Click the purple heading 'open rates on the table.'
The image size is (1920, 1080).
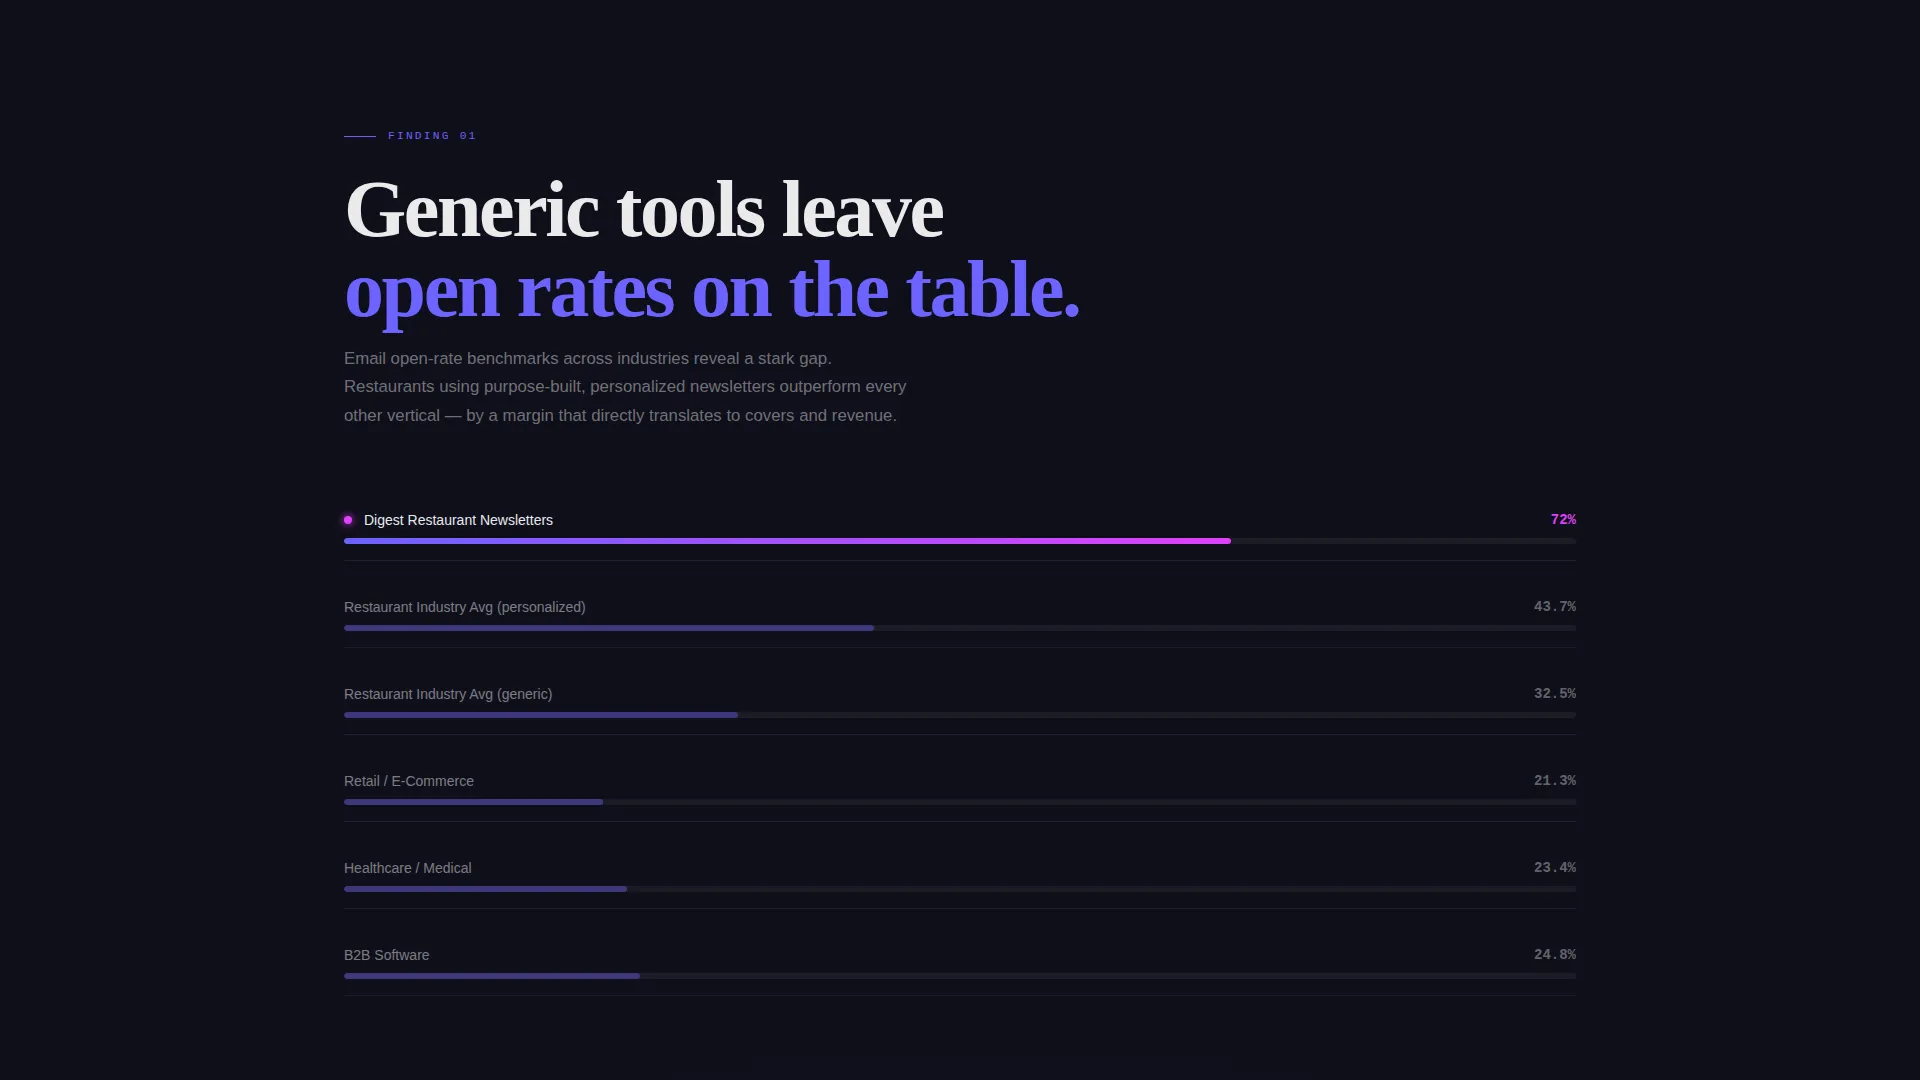712,291
